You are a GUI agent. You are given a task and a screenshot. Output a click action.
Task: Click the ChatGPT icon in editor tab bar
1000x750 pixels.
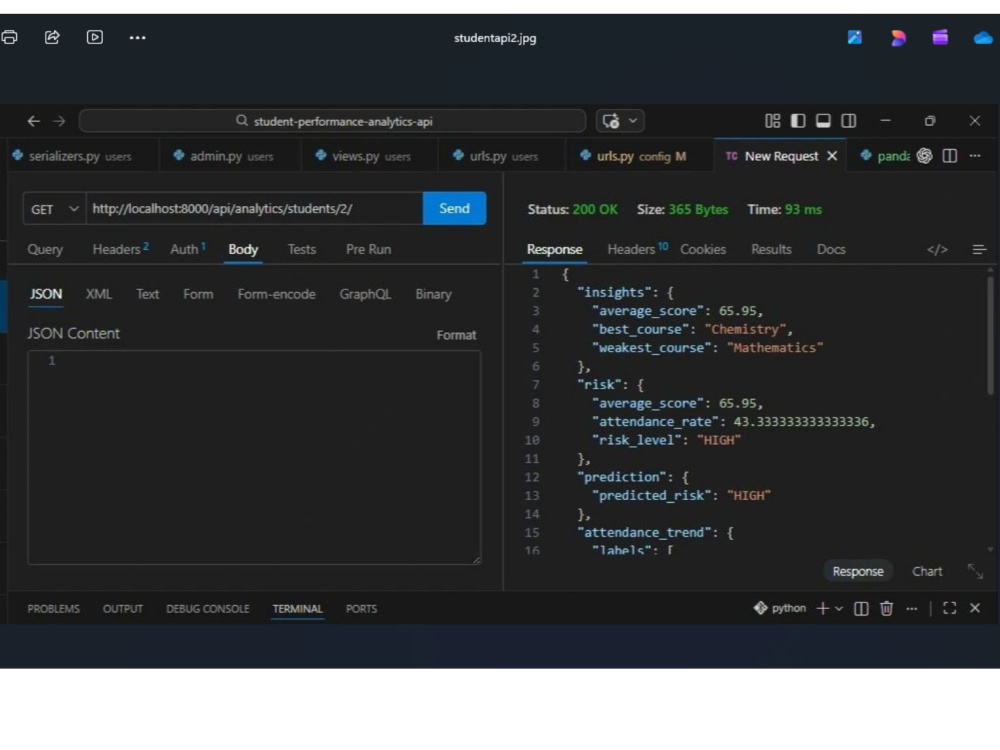point(924,156)
